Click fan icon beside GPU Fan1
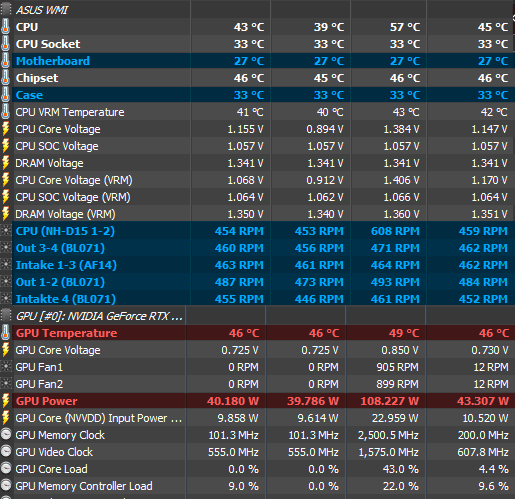Image resolution: width=515 pixels, height=499 pixels. [6, 367]
